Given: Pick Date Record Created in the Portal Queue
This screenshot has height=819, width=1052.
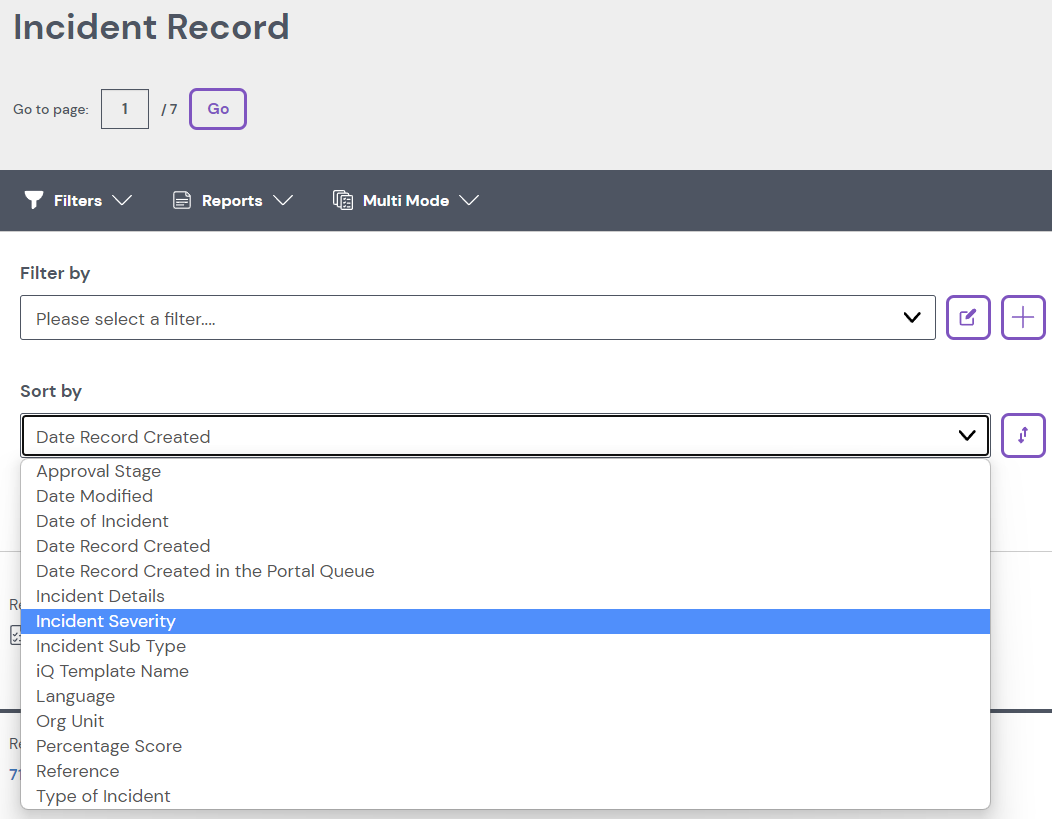Looking at the screenshot, I should coord(205,572).
